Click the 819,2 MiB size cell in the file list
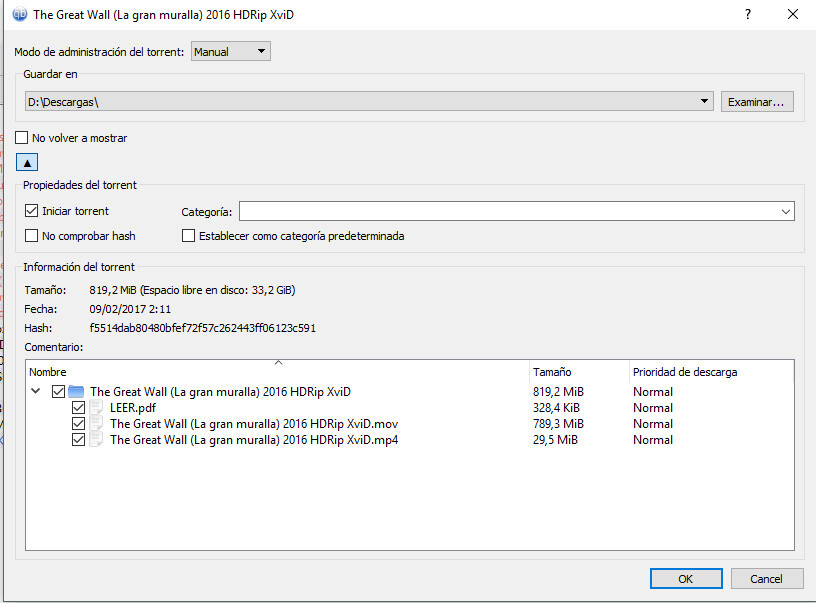The image size is (816, 603). [558, 392]
